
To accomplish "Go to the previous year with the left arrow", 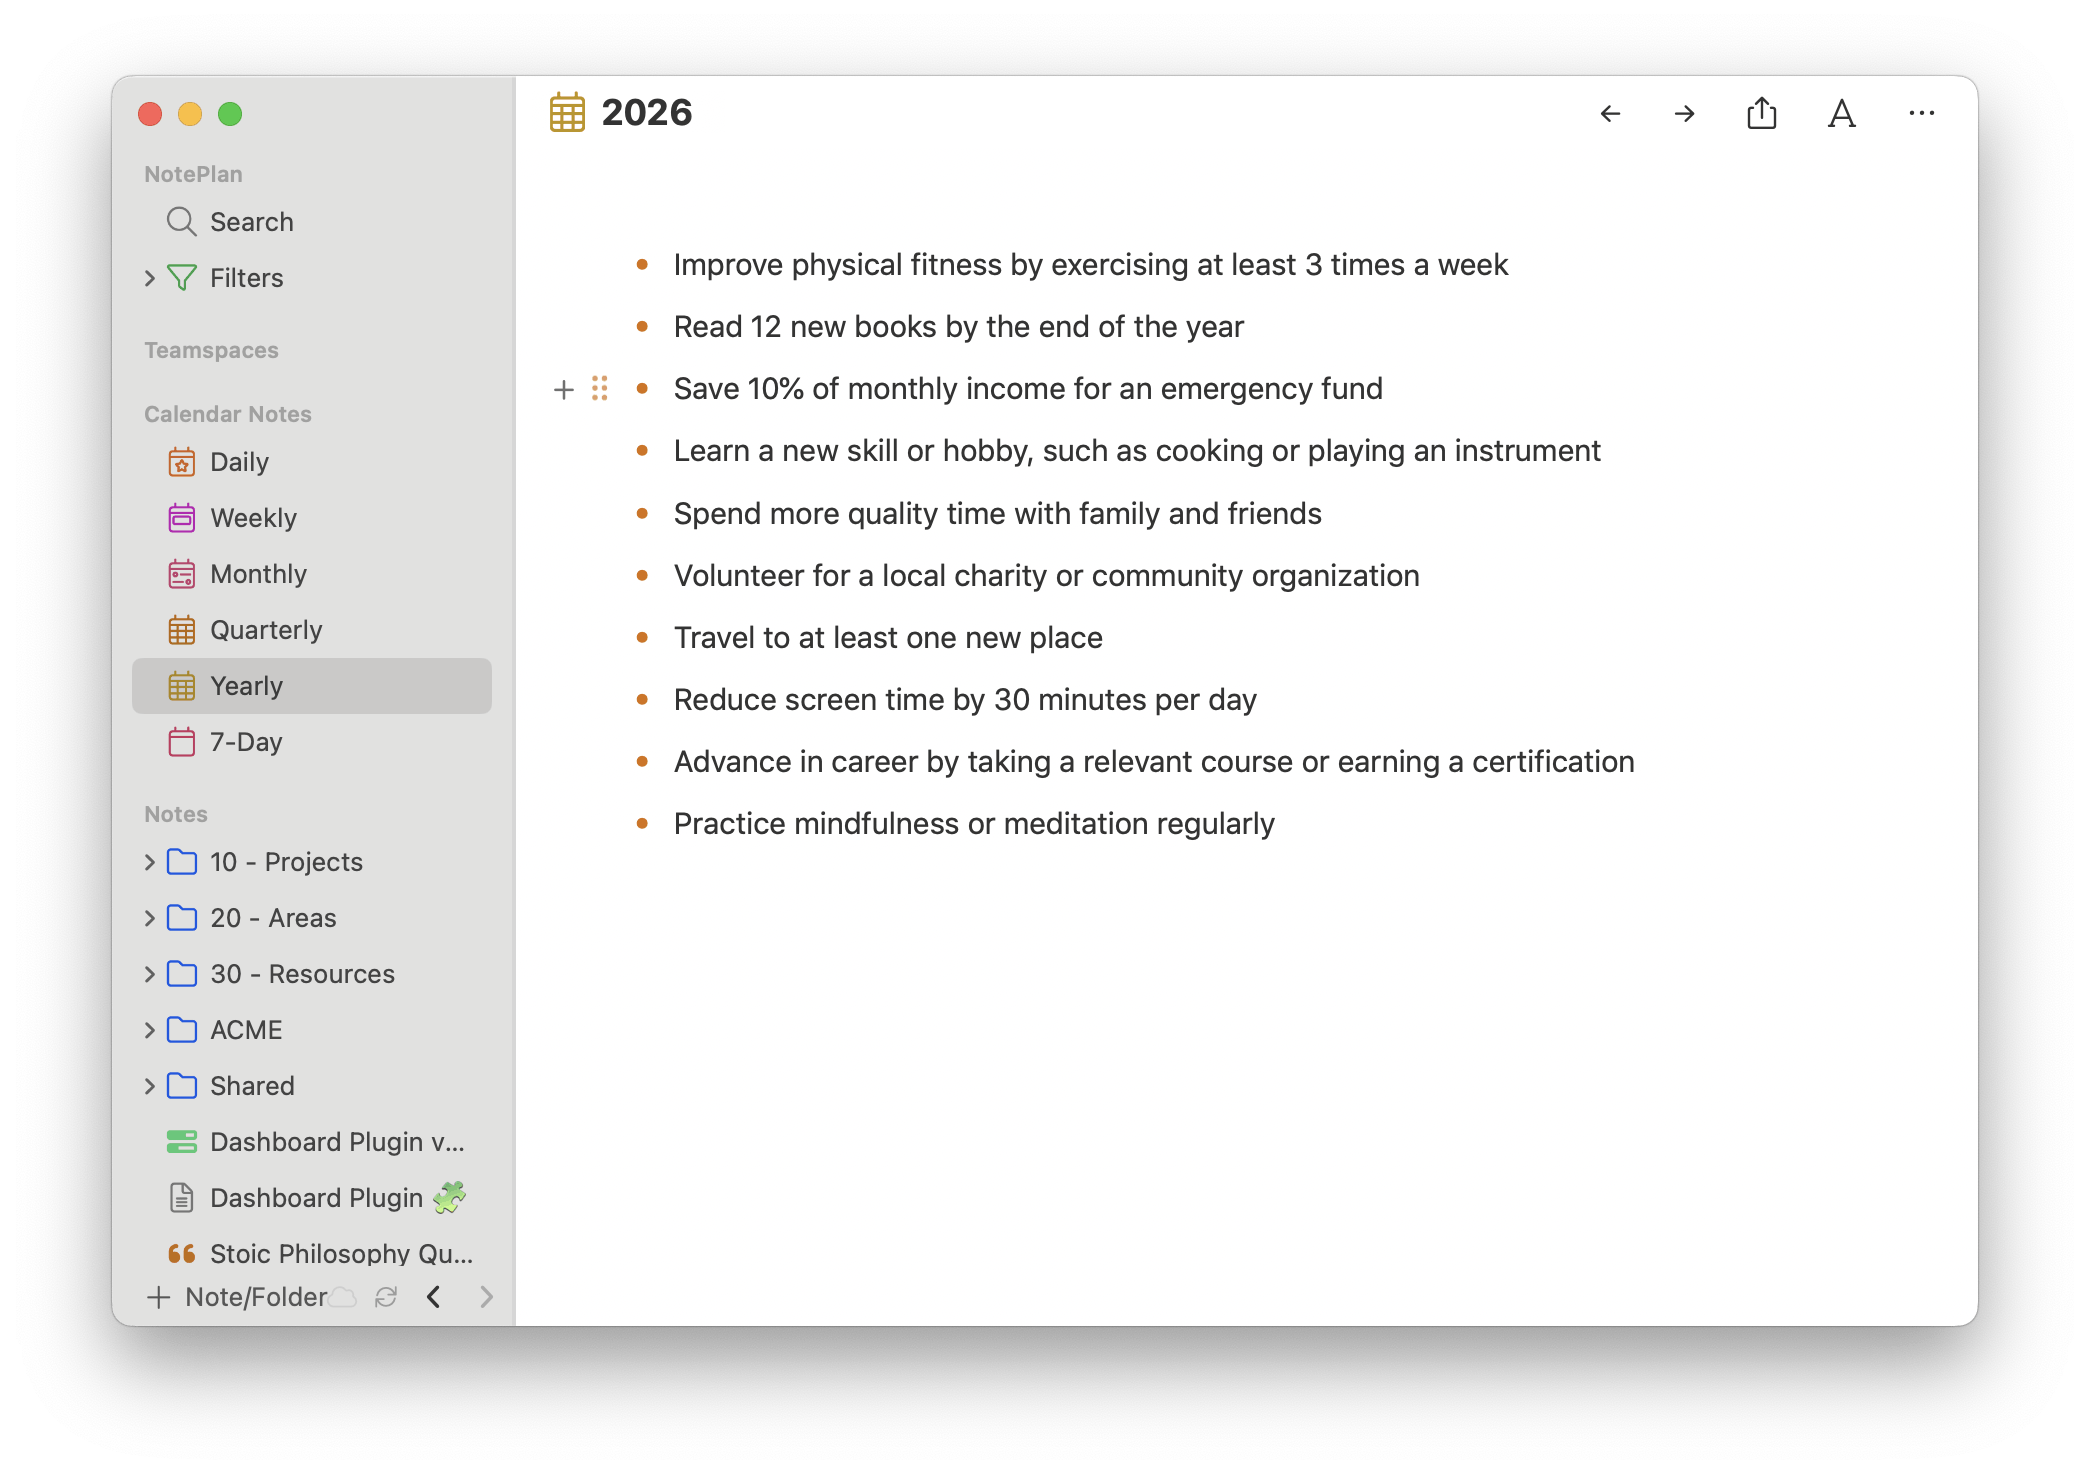I will click(x=1610, y=114).
